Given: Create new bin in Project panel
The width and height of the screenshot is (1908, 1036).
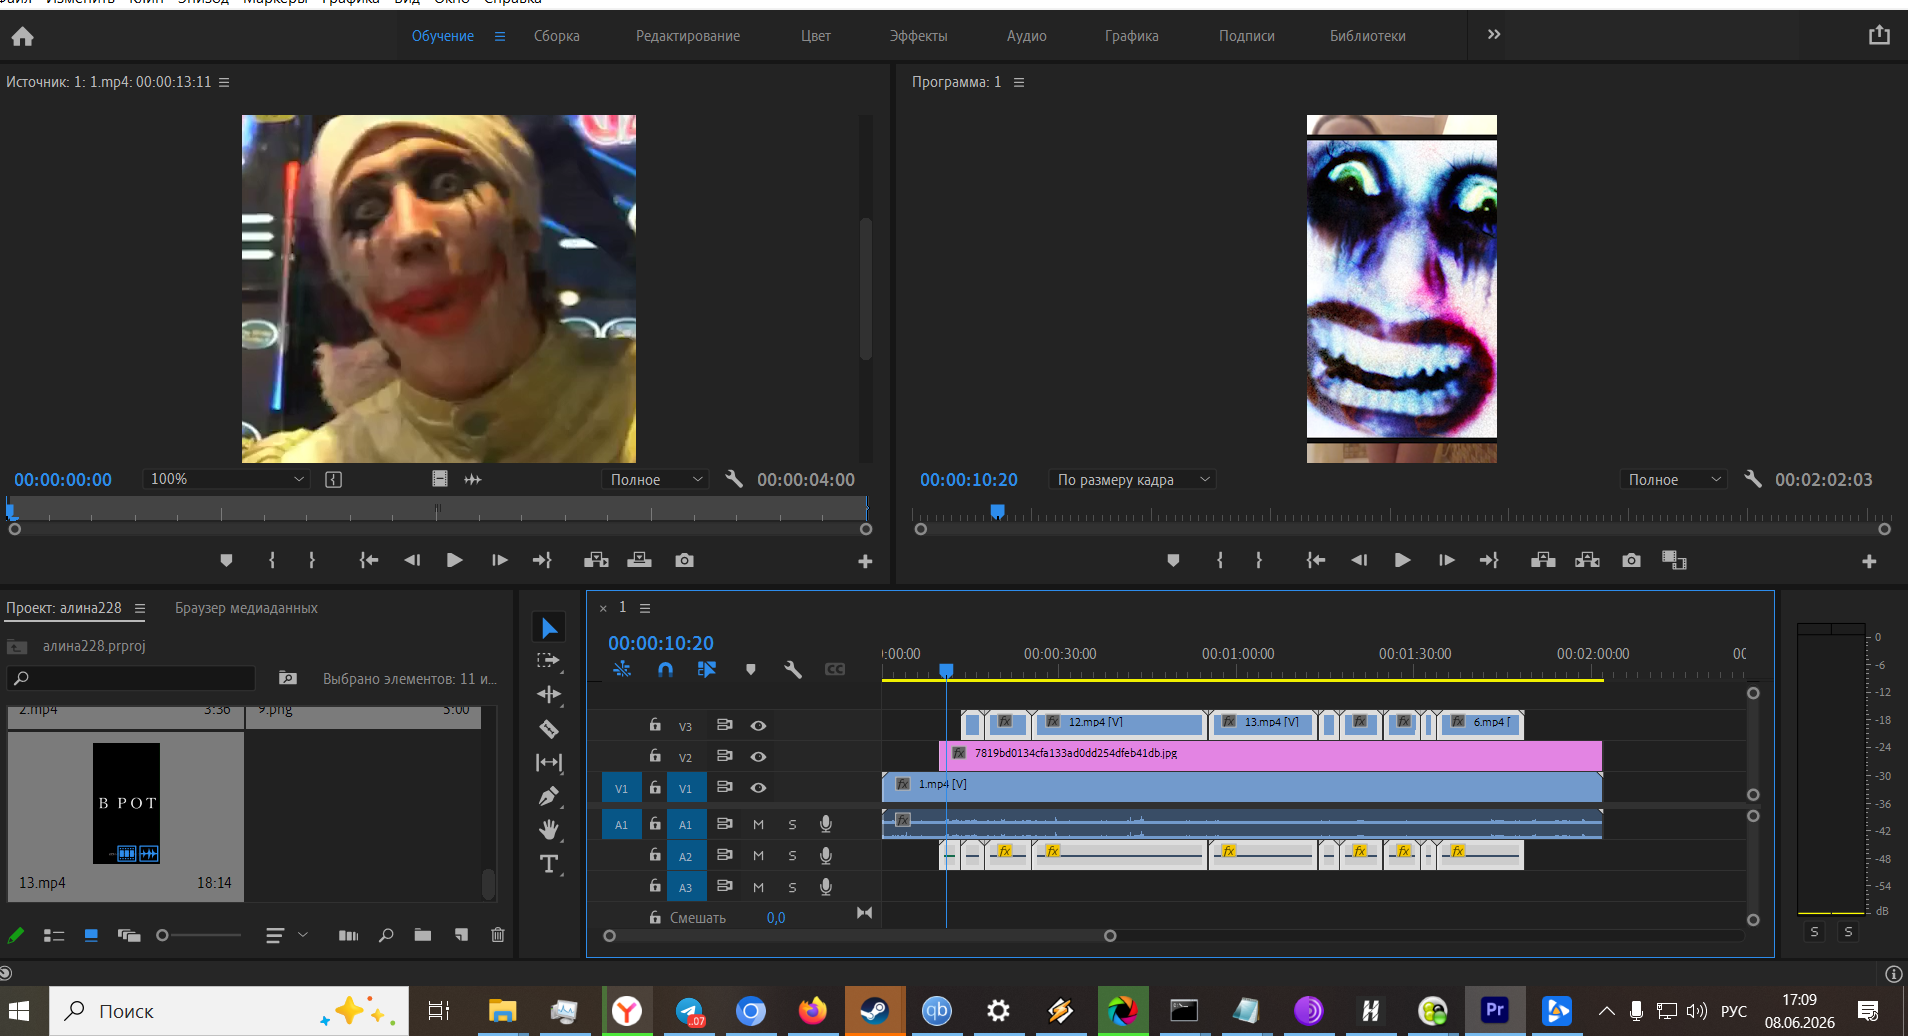Looking at the screenshot, I should pyautogui.click(x=423, y=935).
